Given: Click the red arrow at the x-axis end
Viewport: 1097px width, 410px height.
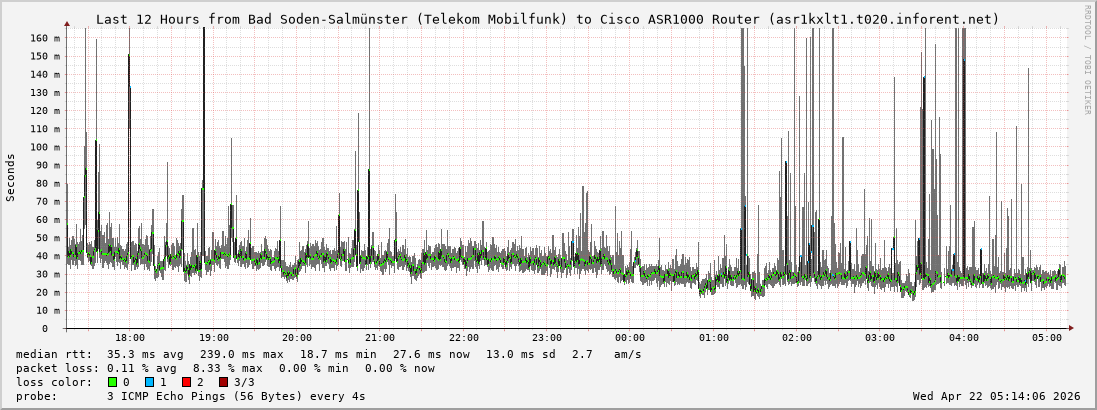Looking at the screenshot, I should tap(1071, 328).
